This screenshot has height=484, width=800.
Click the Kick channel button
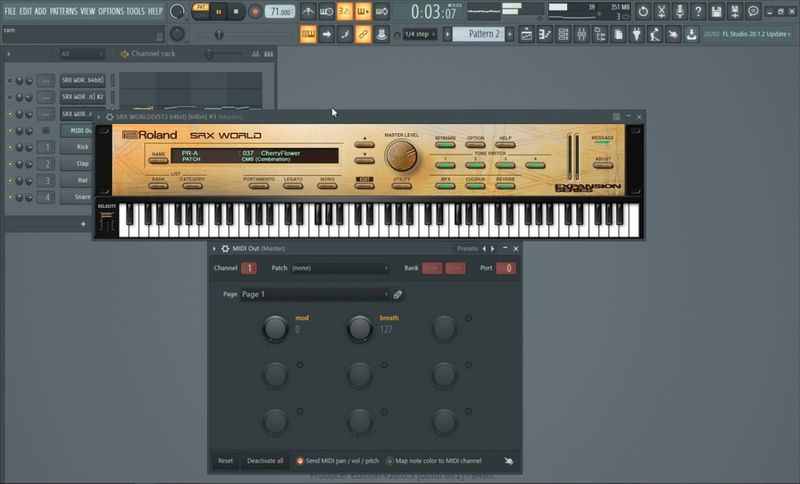click(82, 147)
